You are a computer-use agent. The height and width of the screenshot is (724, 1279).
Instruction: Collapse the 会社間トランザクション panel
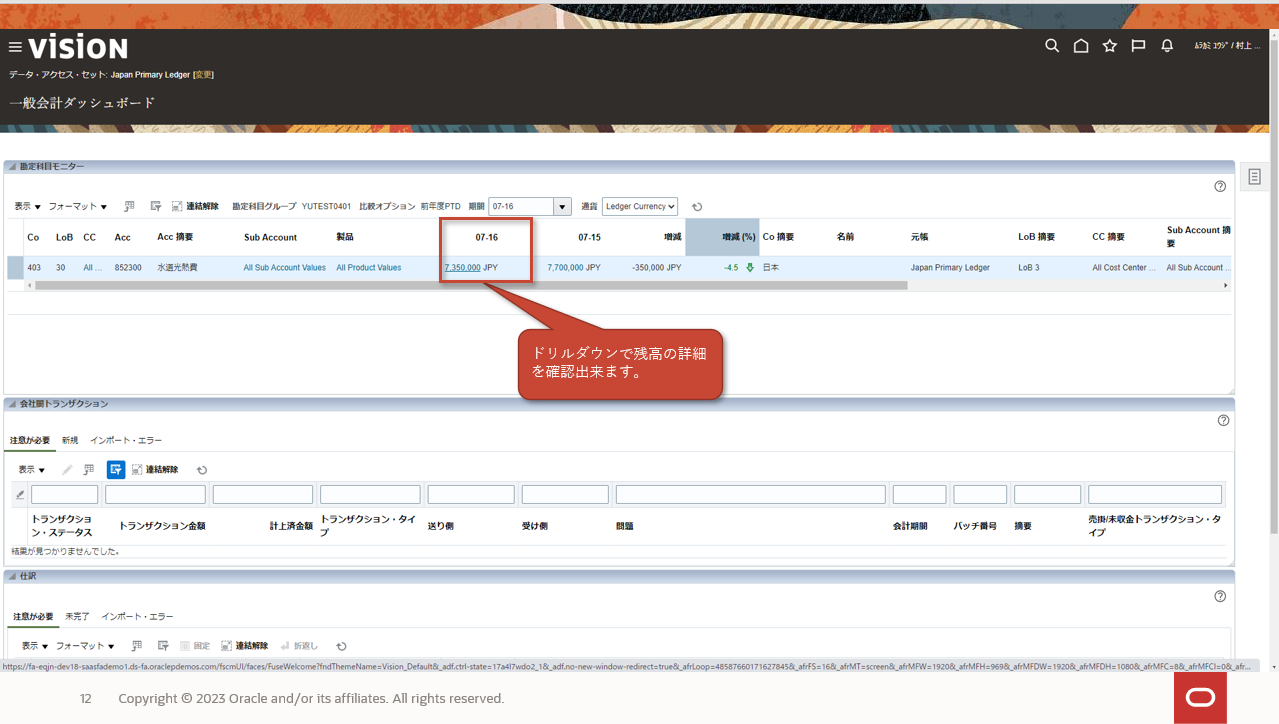[x=12, y=404]
